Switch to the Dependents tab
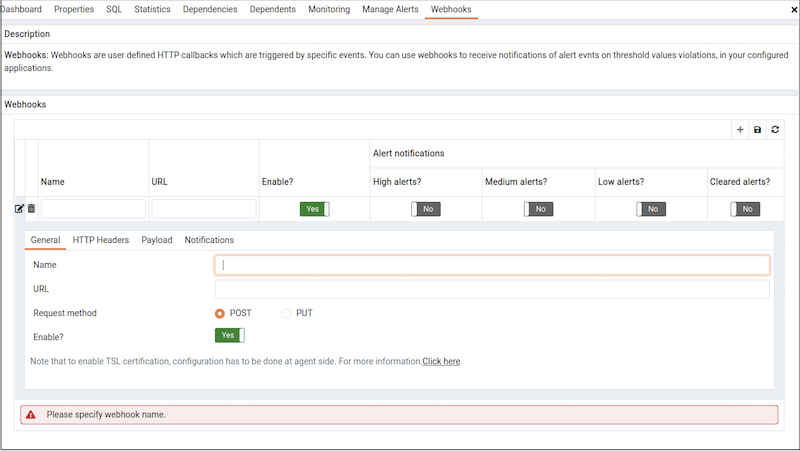 click(x=272, y=9)
